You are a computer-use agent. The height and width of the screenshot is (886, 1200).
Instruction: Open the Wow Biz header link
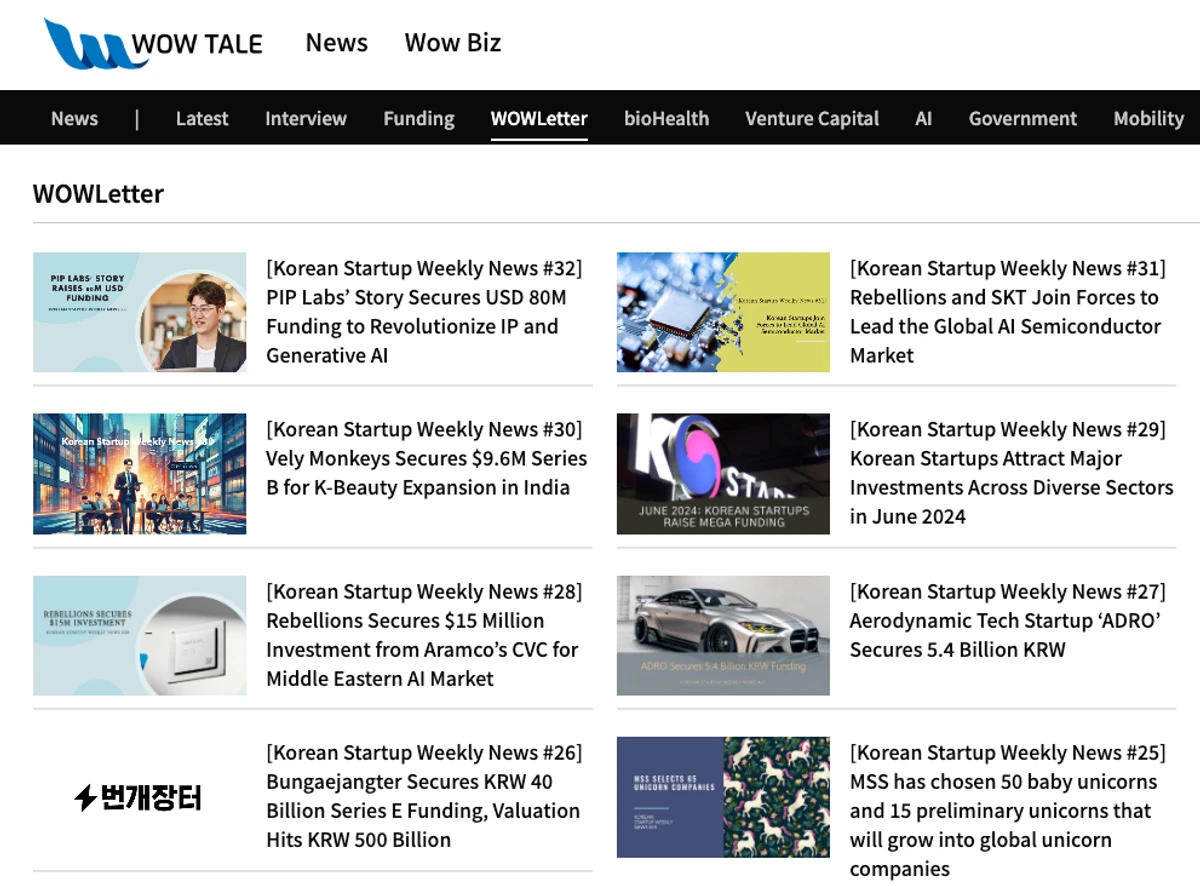[452, 43]
